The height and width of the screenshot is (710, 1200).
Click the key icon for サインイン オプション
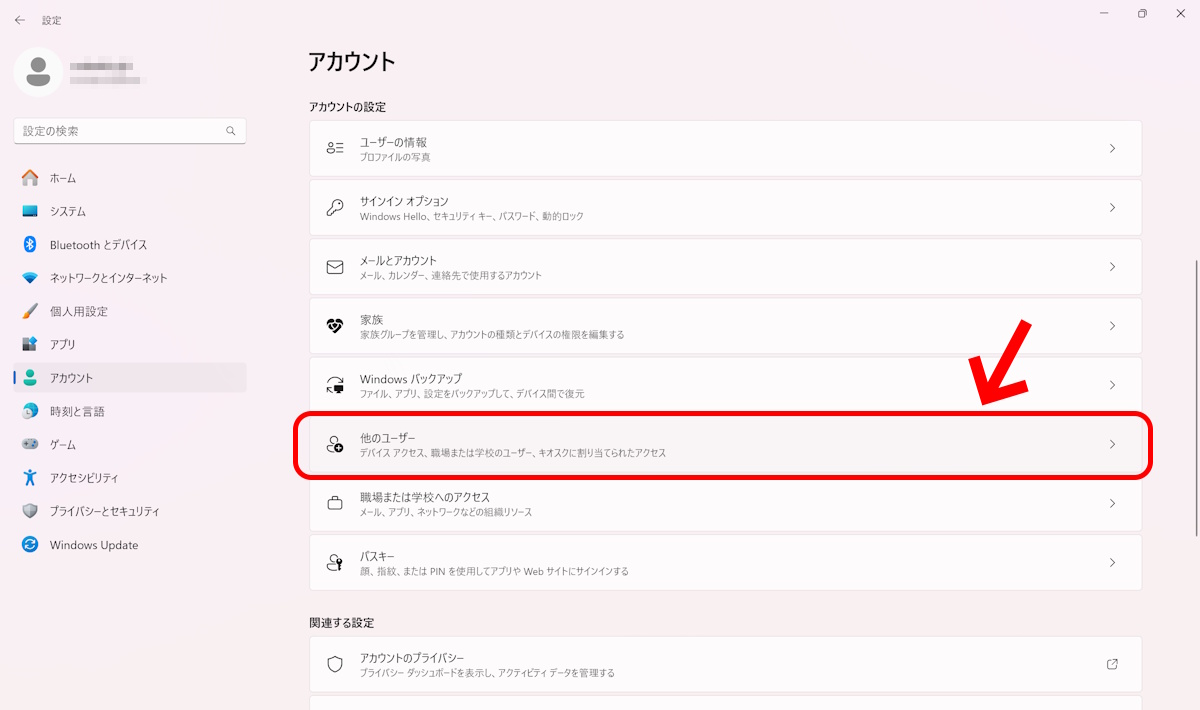click(335, 208)
